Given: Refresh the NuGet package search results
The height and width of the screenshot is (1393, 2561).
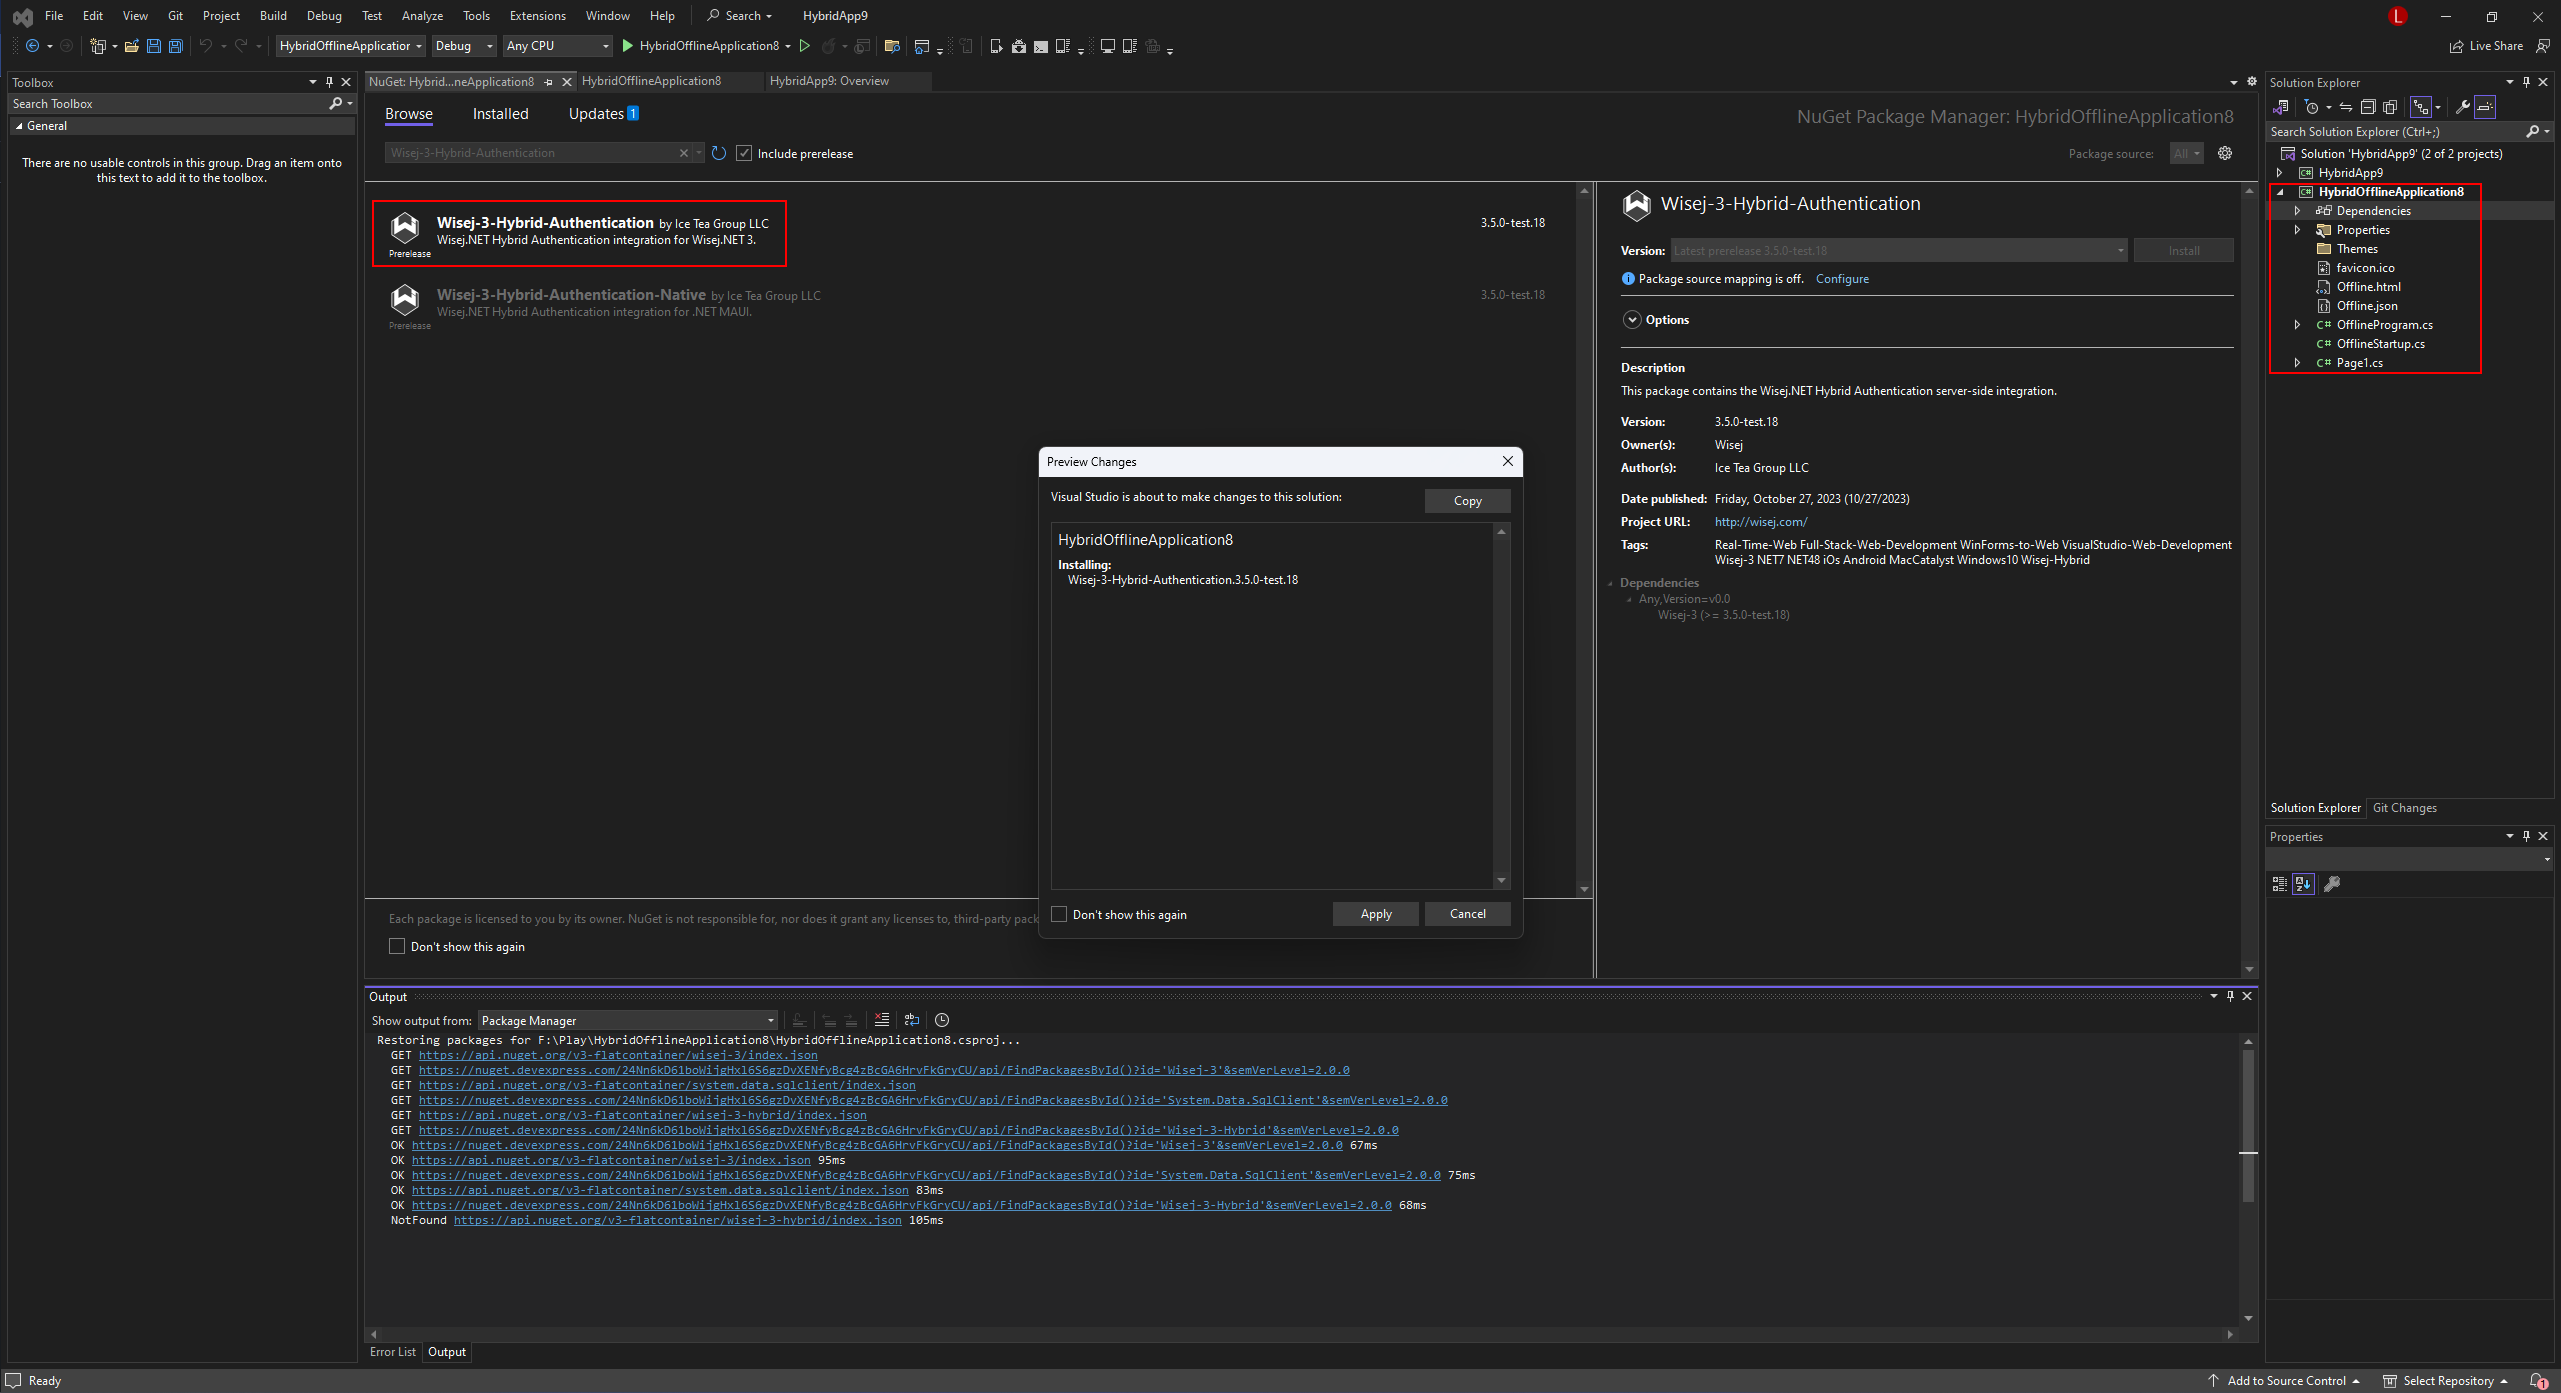Looking at the screenshot, I should pyautogui.click(x=718, y=153).
